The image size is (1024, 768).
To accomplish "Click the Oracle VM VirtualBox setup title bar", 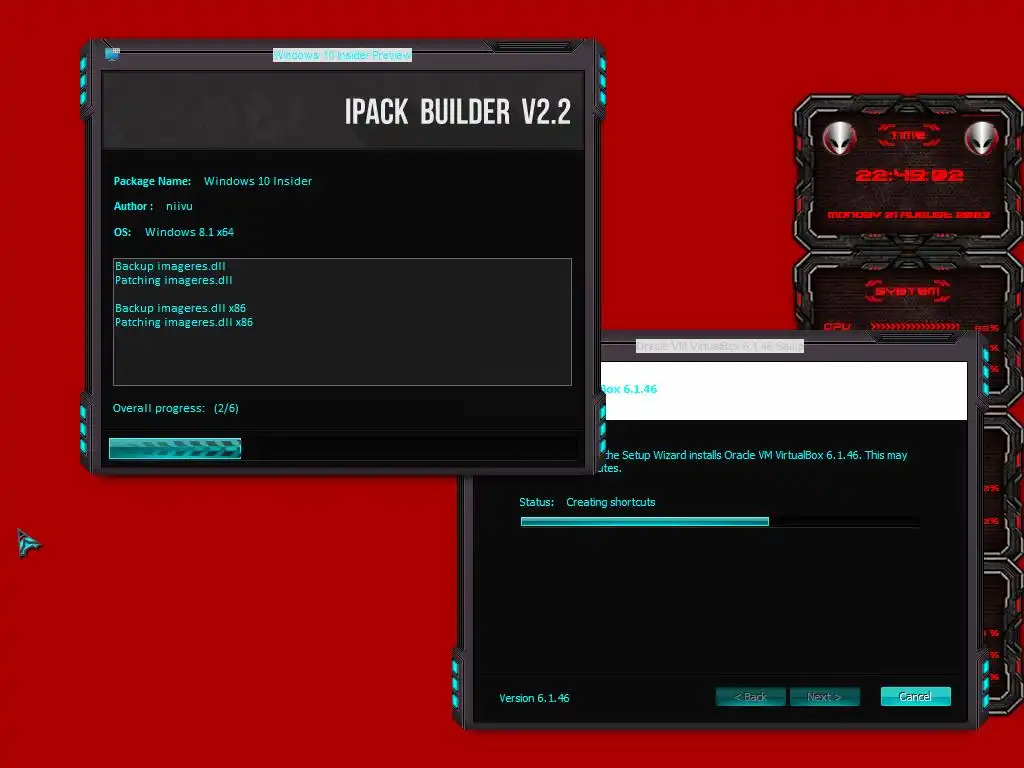I will click(720, 346).
